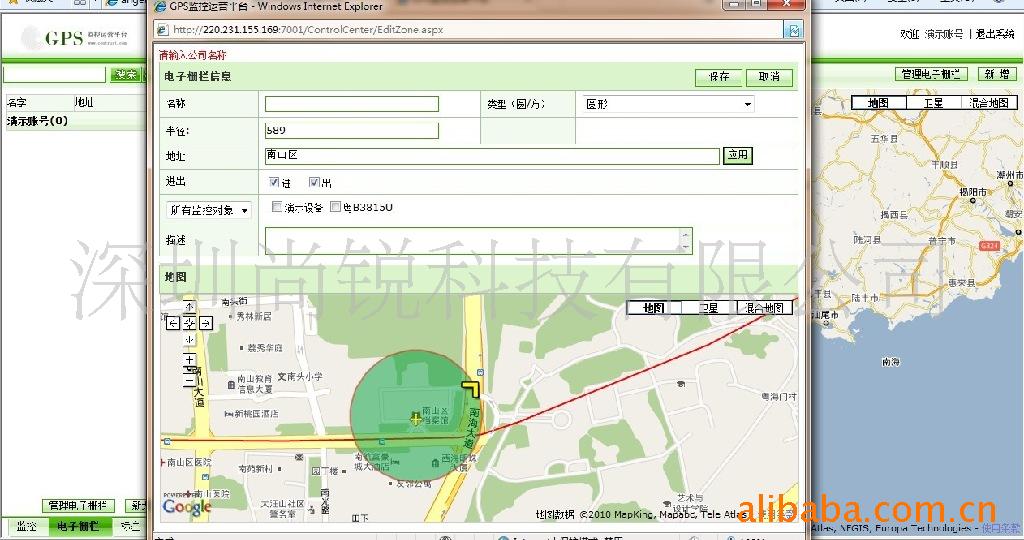This screenshot has height=540, width=1024.
Task: Click the 南山区医院 label on map
Action: 189,462
